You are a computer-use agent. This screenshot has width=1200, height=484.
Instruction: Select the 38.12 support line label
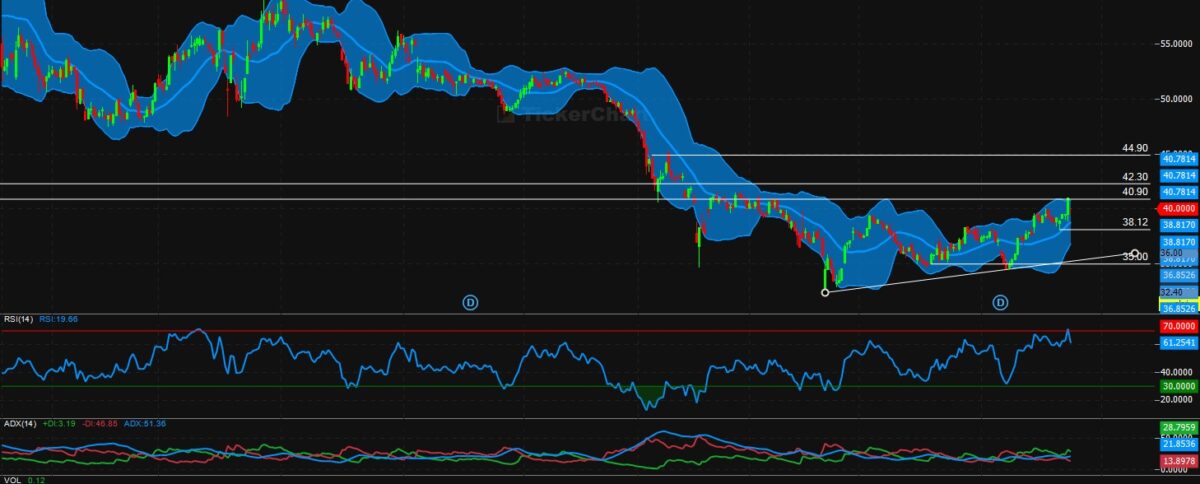point(1134,222)
